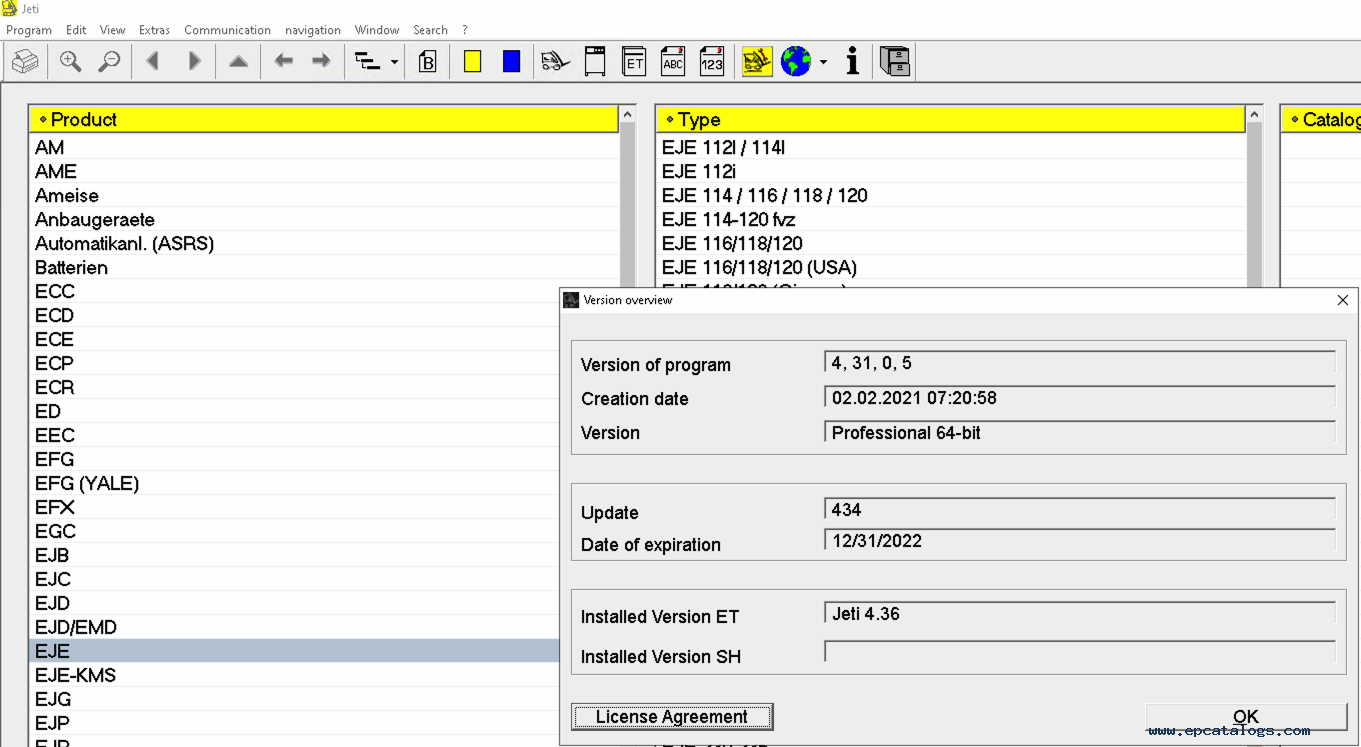Click the empty Installed Version SH field

[x=1080, y=652]
